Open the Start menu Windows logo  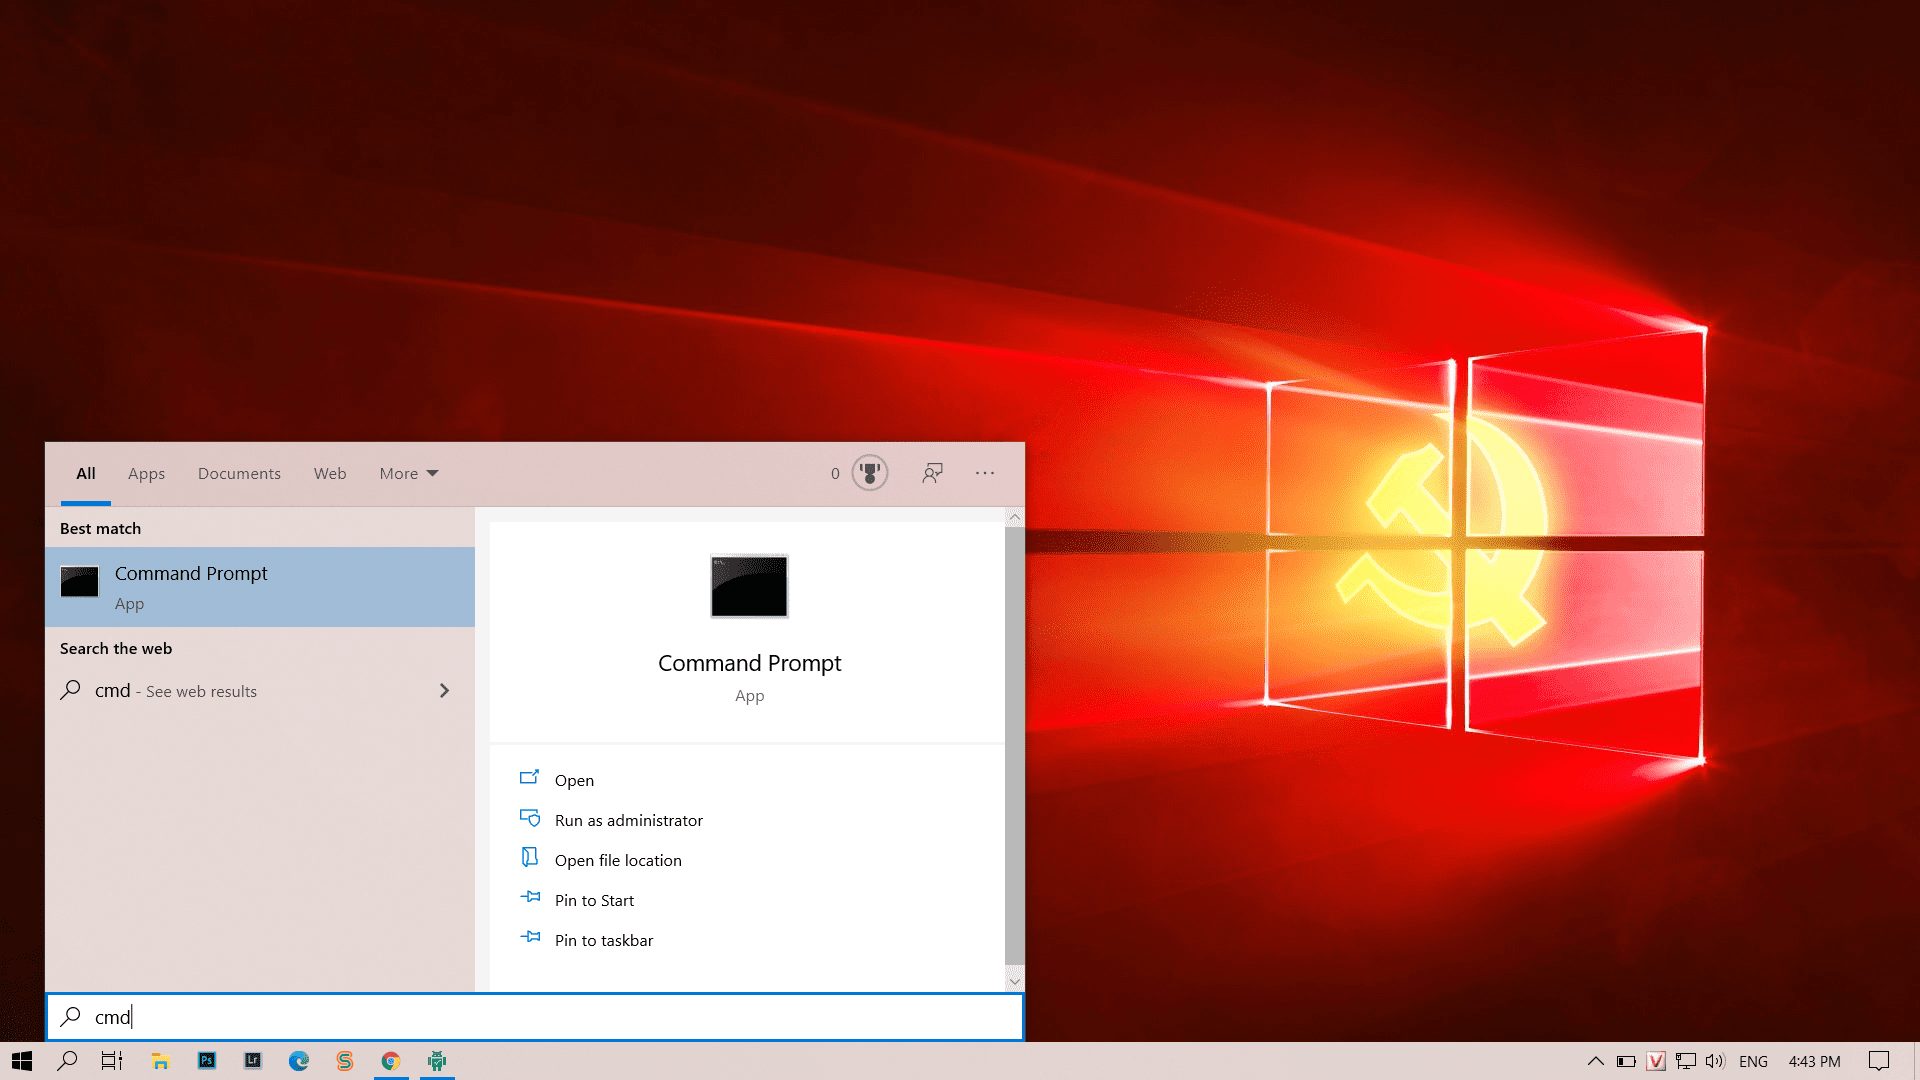[x=22, y=1061]
